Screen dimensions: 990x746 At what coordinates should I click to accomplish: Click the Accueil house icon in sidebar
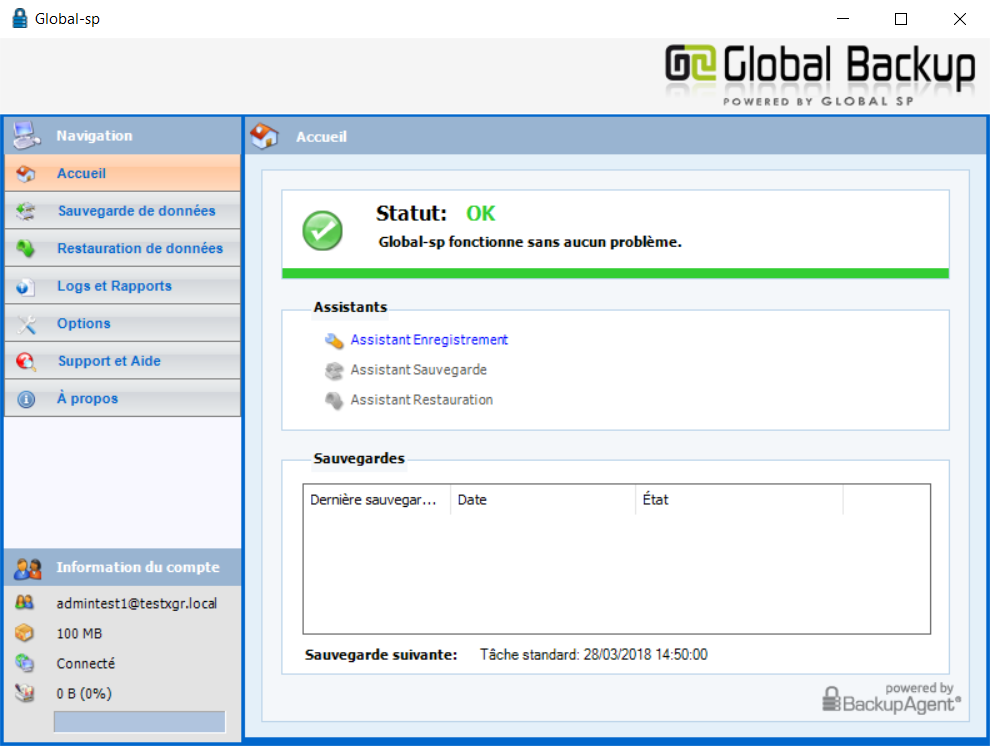(26, 174)
